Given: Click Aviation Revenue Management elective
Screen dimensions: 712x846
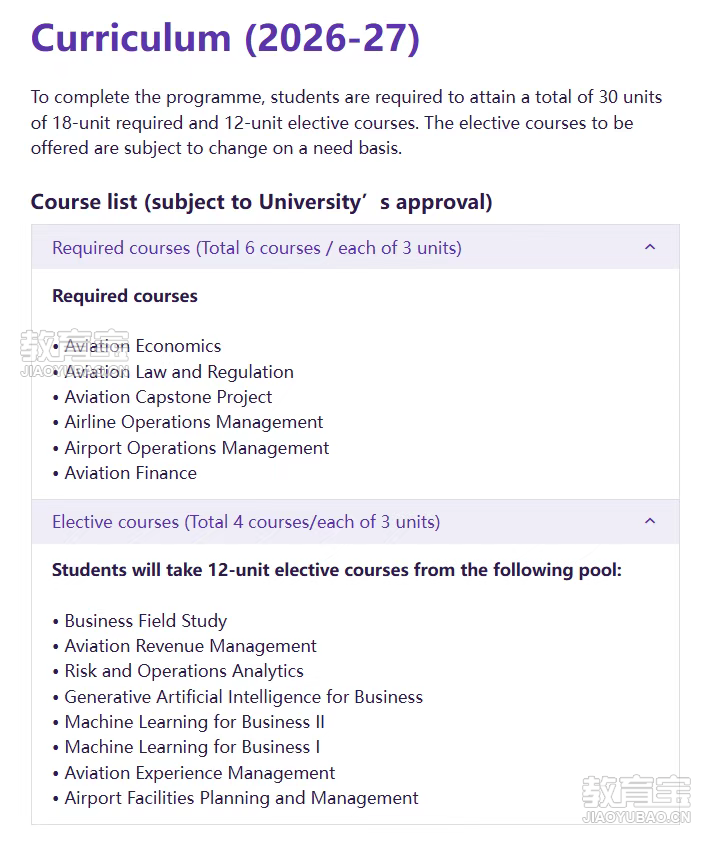Looking at the screenshot, I should pos(190,646).
